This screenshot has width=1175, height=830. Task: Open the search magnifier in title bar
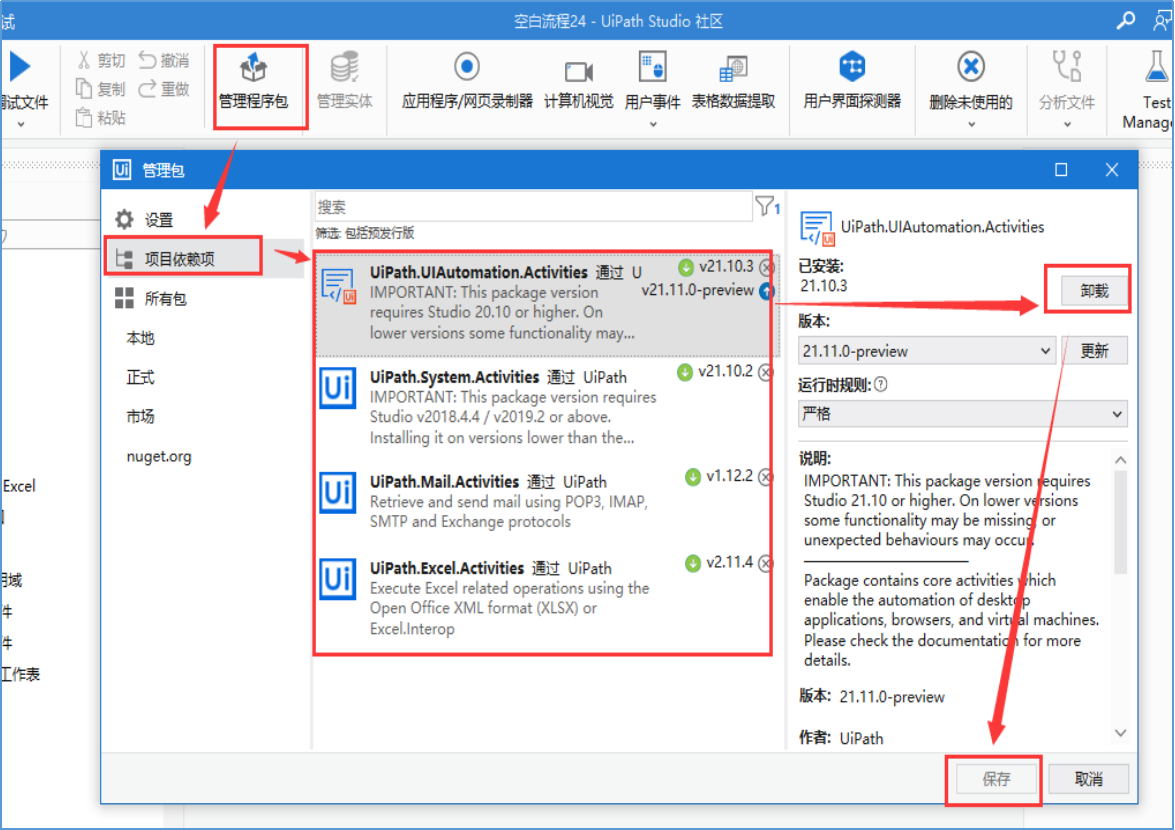[x=1126, y=20]
